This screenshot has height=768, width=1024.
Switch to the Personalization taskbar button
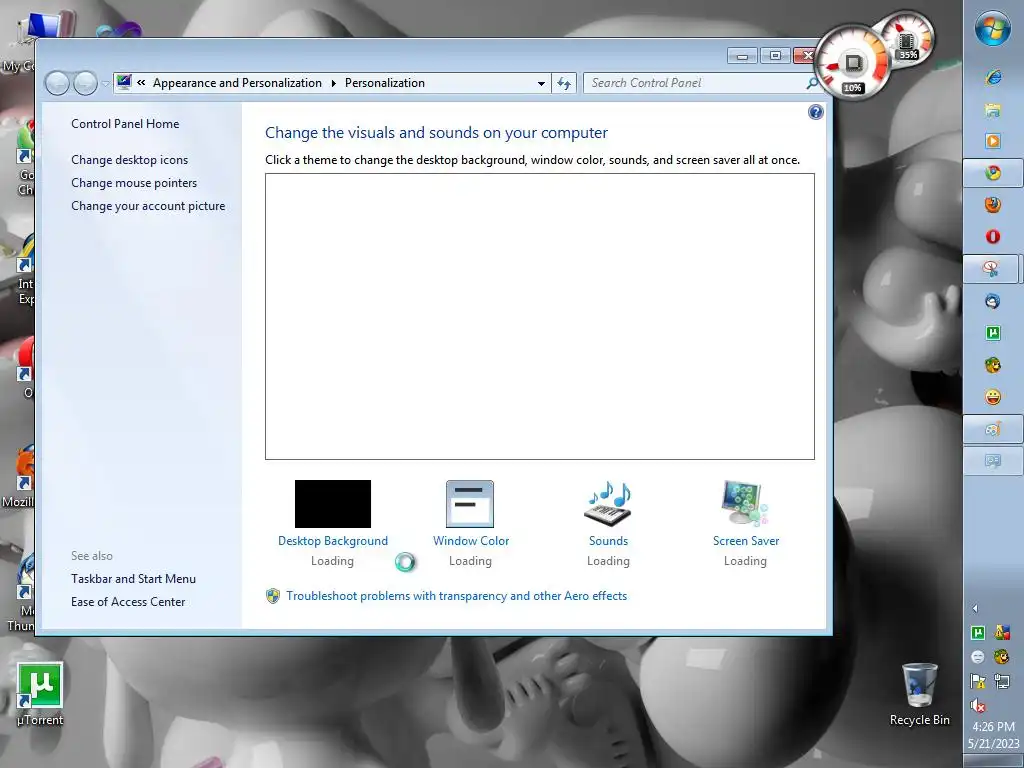coord(993,461)
